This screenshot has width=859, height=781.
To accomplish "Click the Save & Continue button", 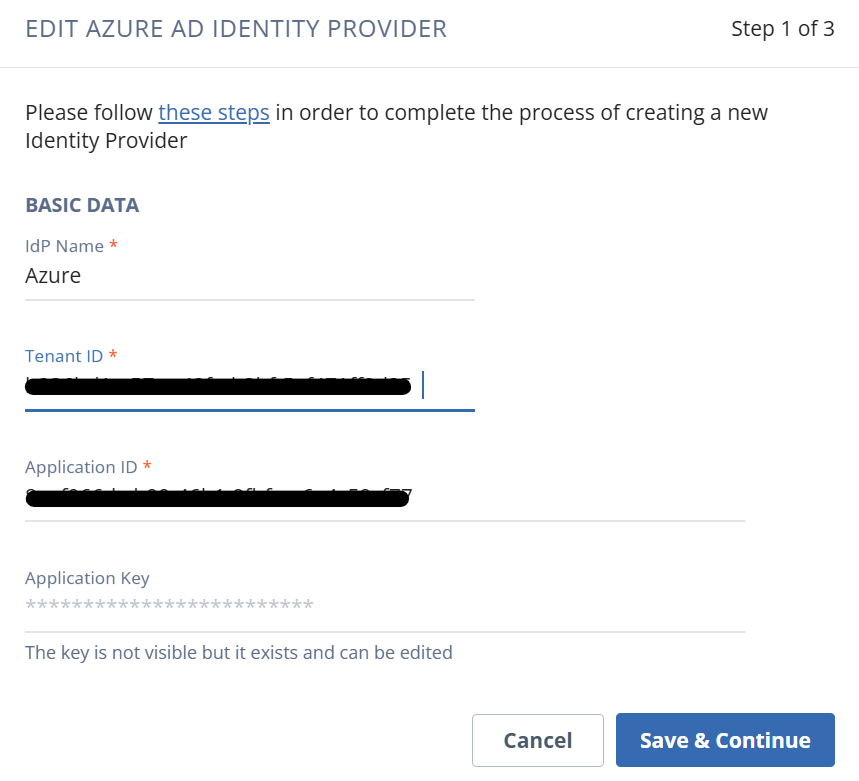I will click(725, 740).
